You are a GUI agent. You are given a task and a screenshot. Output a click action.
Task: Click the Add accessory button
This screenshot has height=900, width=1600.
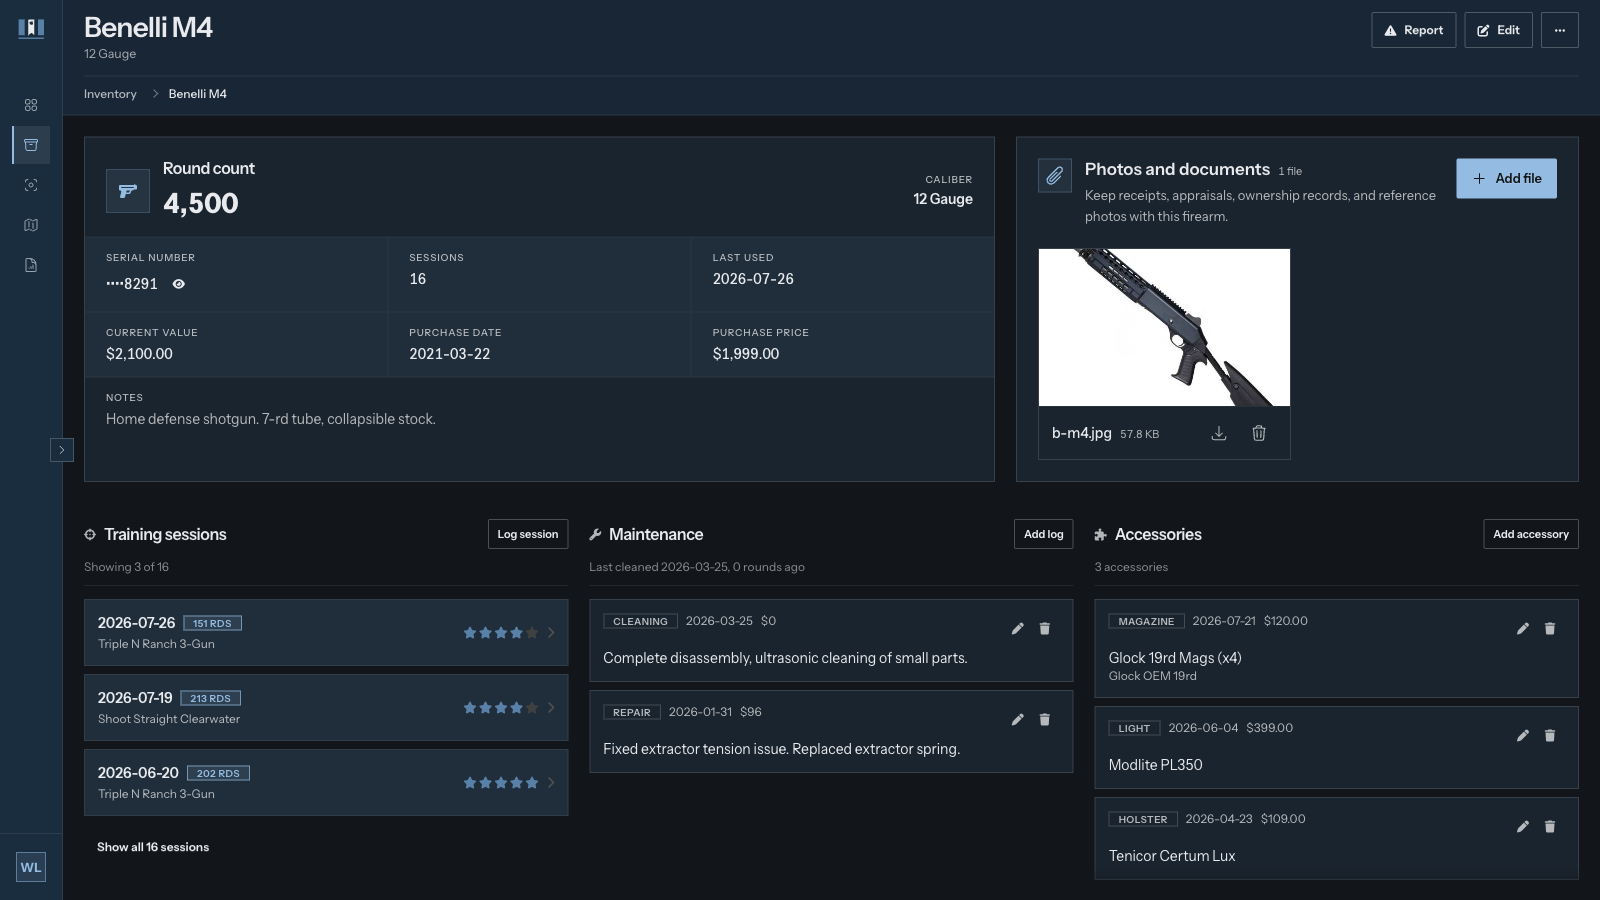[x=1531, y=534]
